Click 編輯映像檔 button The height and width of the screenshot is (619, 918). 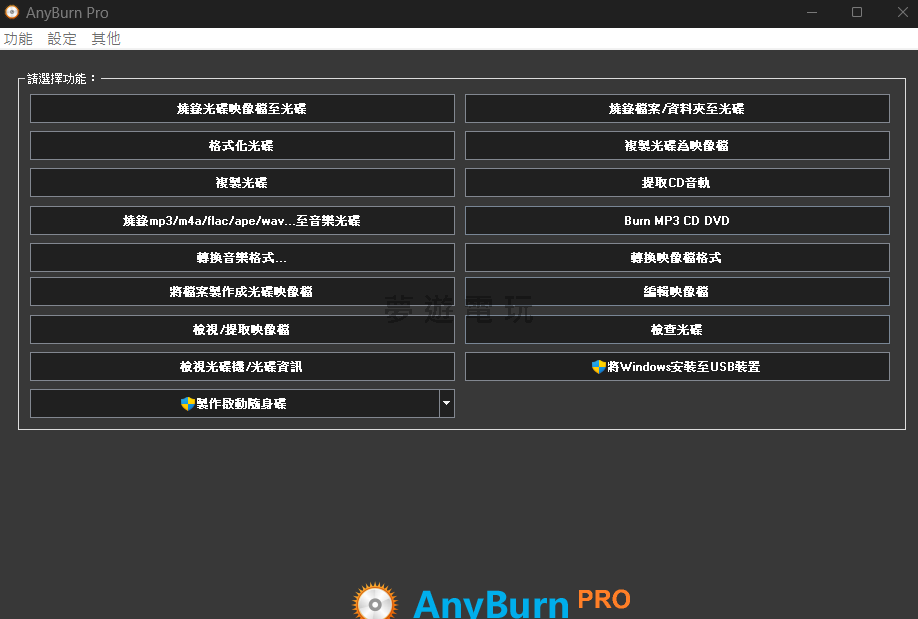tap(677, 292)
